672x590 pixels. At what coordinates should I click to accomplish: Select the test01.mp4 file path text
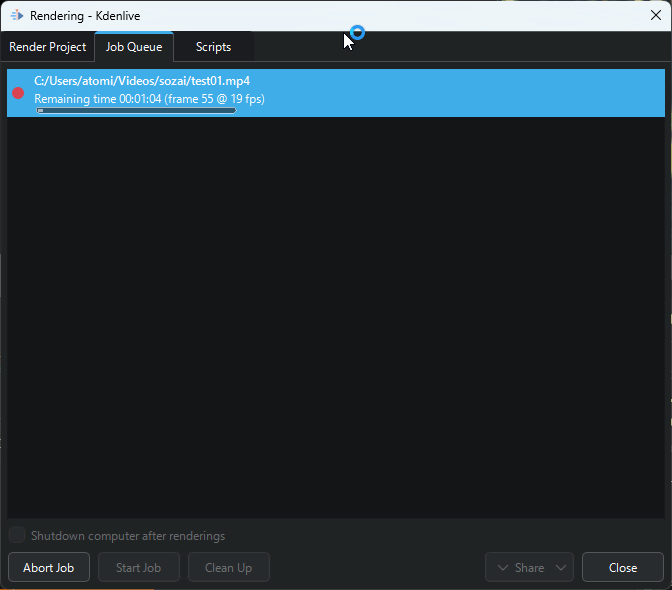142,80
